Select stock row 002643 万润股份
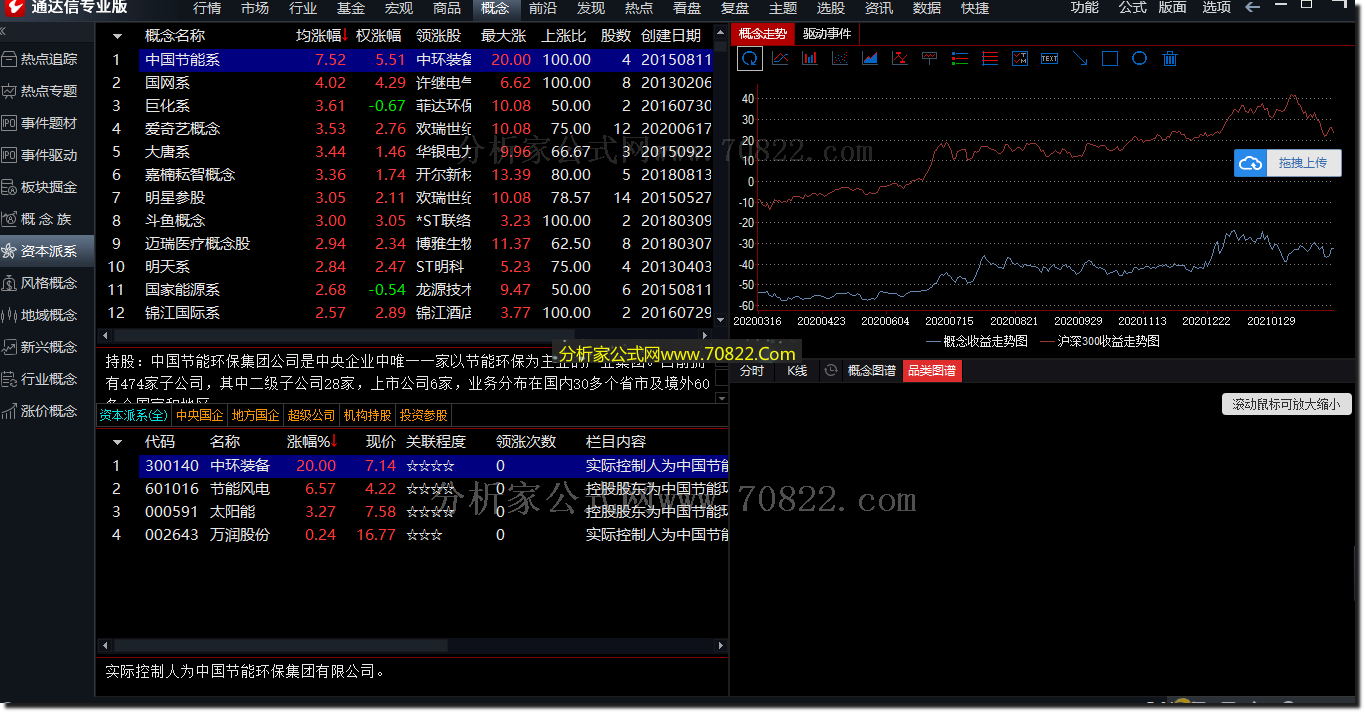Viewport: 1365px width, 712px height. click(x=411, y=535)
